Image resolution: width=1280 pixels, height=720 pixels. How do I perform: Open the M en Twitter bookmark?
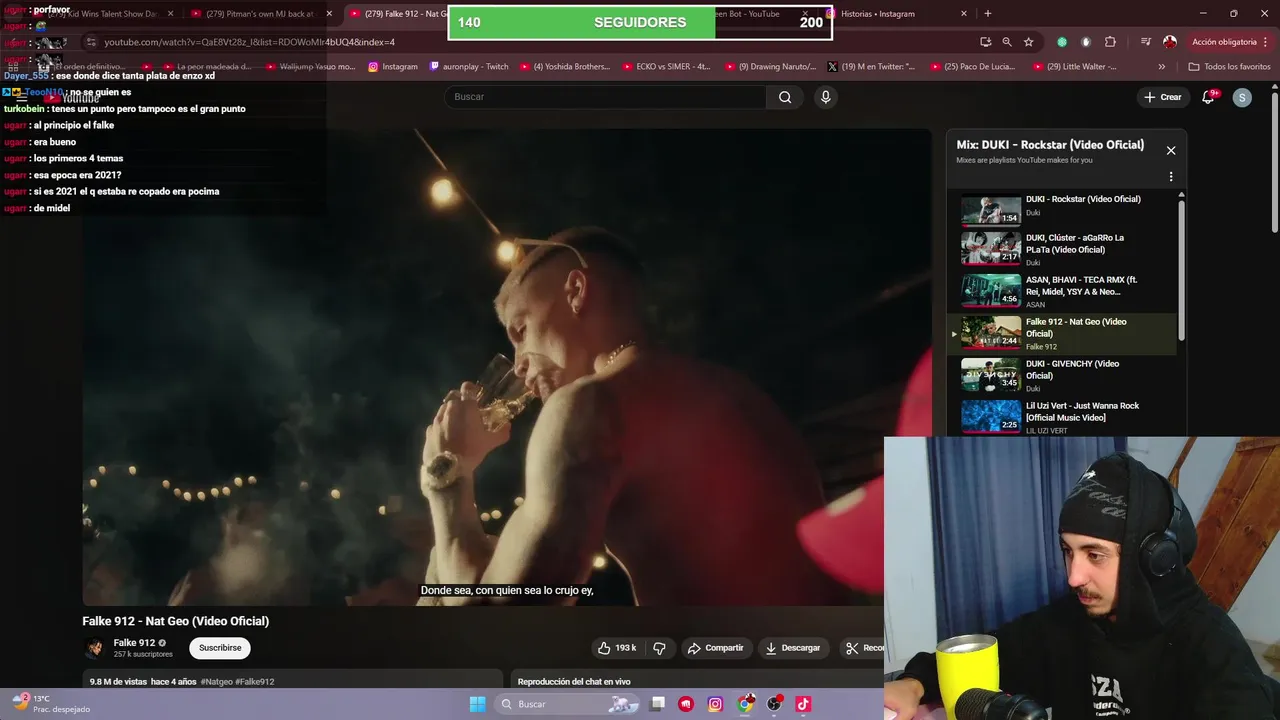pos(871,67)
